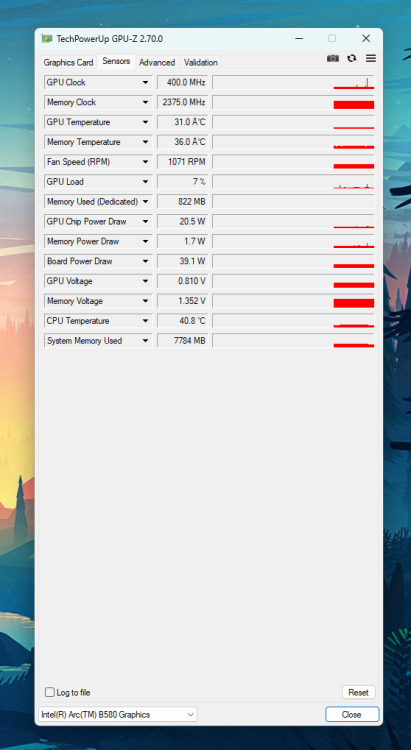Viewport: 411px width, 750px height.
Task: Click the 822 MB memory used value
Action: [x=183, y=202]
